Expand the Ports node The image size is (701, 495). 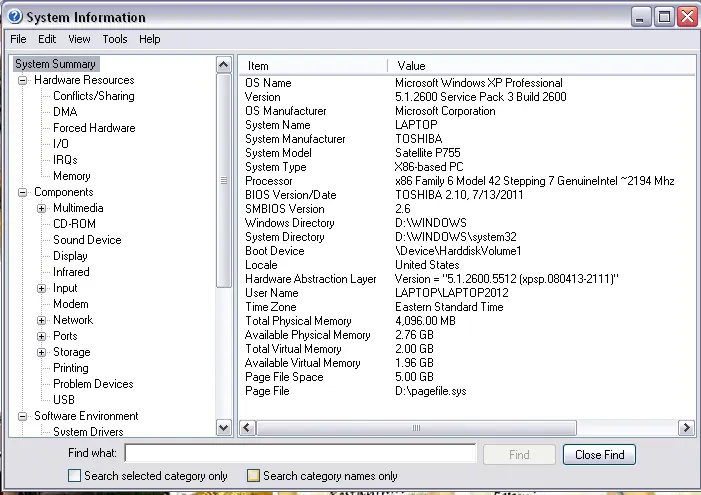click(42, 336)
